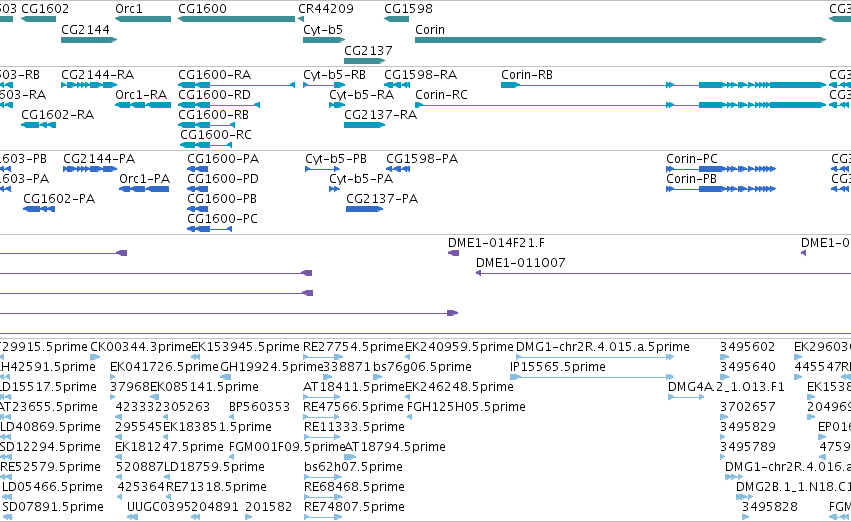Click the EK246248.5prime EST label
The image size is (851, 522).
click(x=459, y=387)
